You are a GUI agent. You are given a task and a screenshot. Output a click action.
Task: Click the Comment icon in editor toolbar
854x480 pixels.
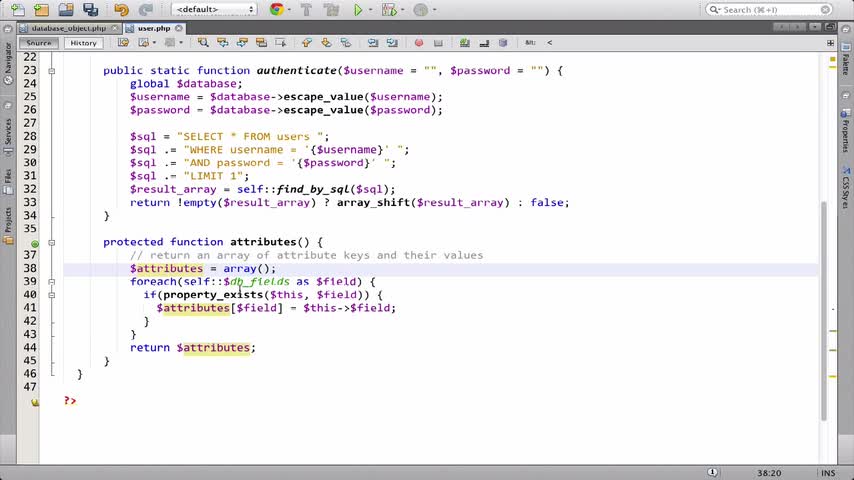(x=465, y=42)
